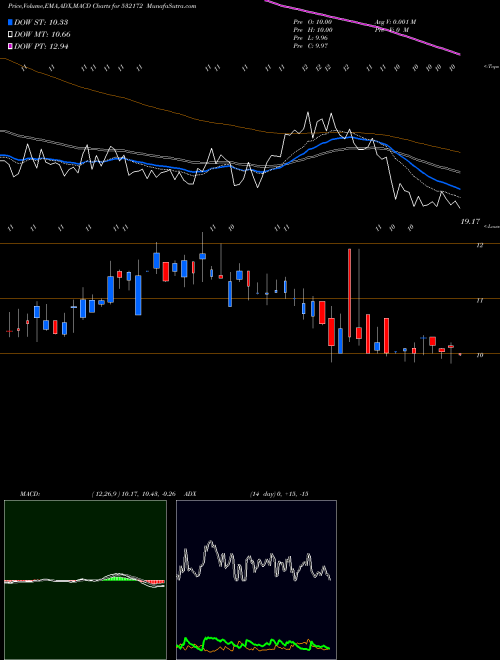Click the magenta DOW PT legend swatch
This screenshot has height=660, width=500.
pyautogui.click(x=10, y=46)
